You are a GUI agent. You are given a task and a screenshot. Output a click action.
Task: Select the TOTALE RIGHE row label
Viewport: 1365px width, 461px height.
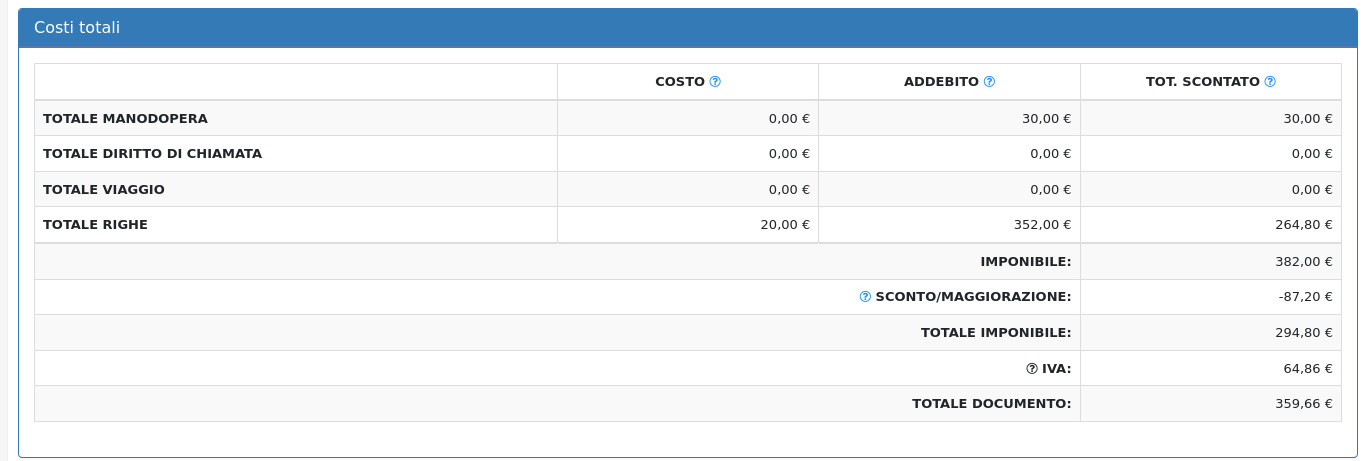tap(95, 225)
